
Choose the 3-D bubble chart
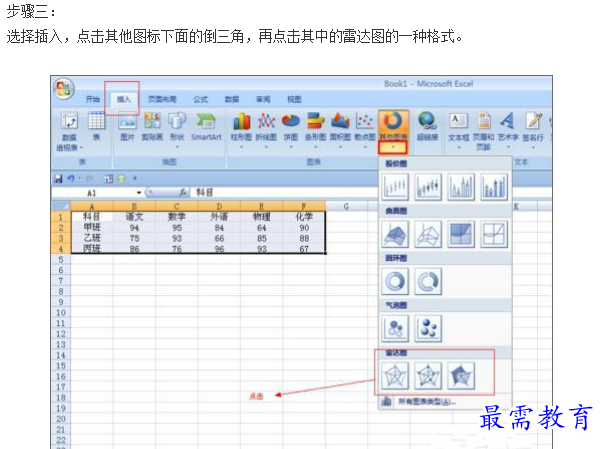(x=428, y=329)
